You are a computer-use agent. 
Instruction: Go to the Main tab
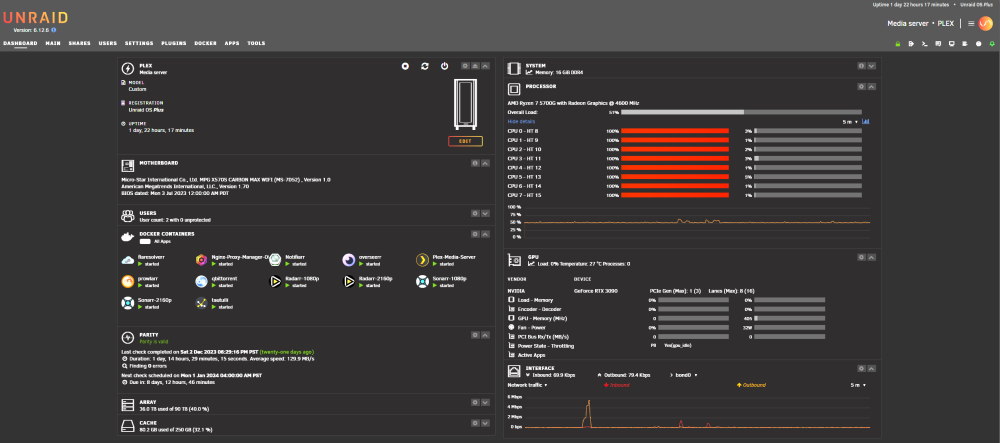click(x=53, y=43)
